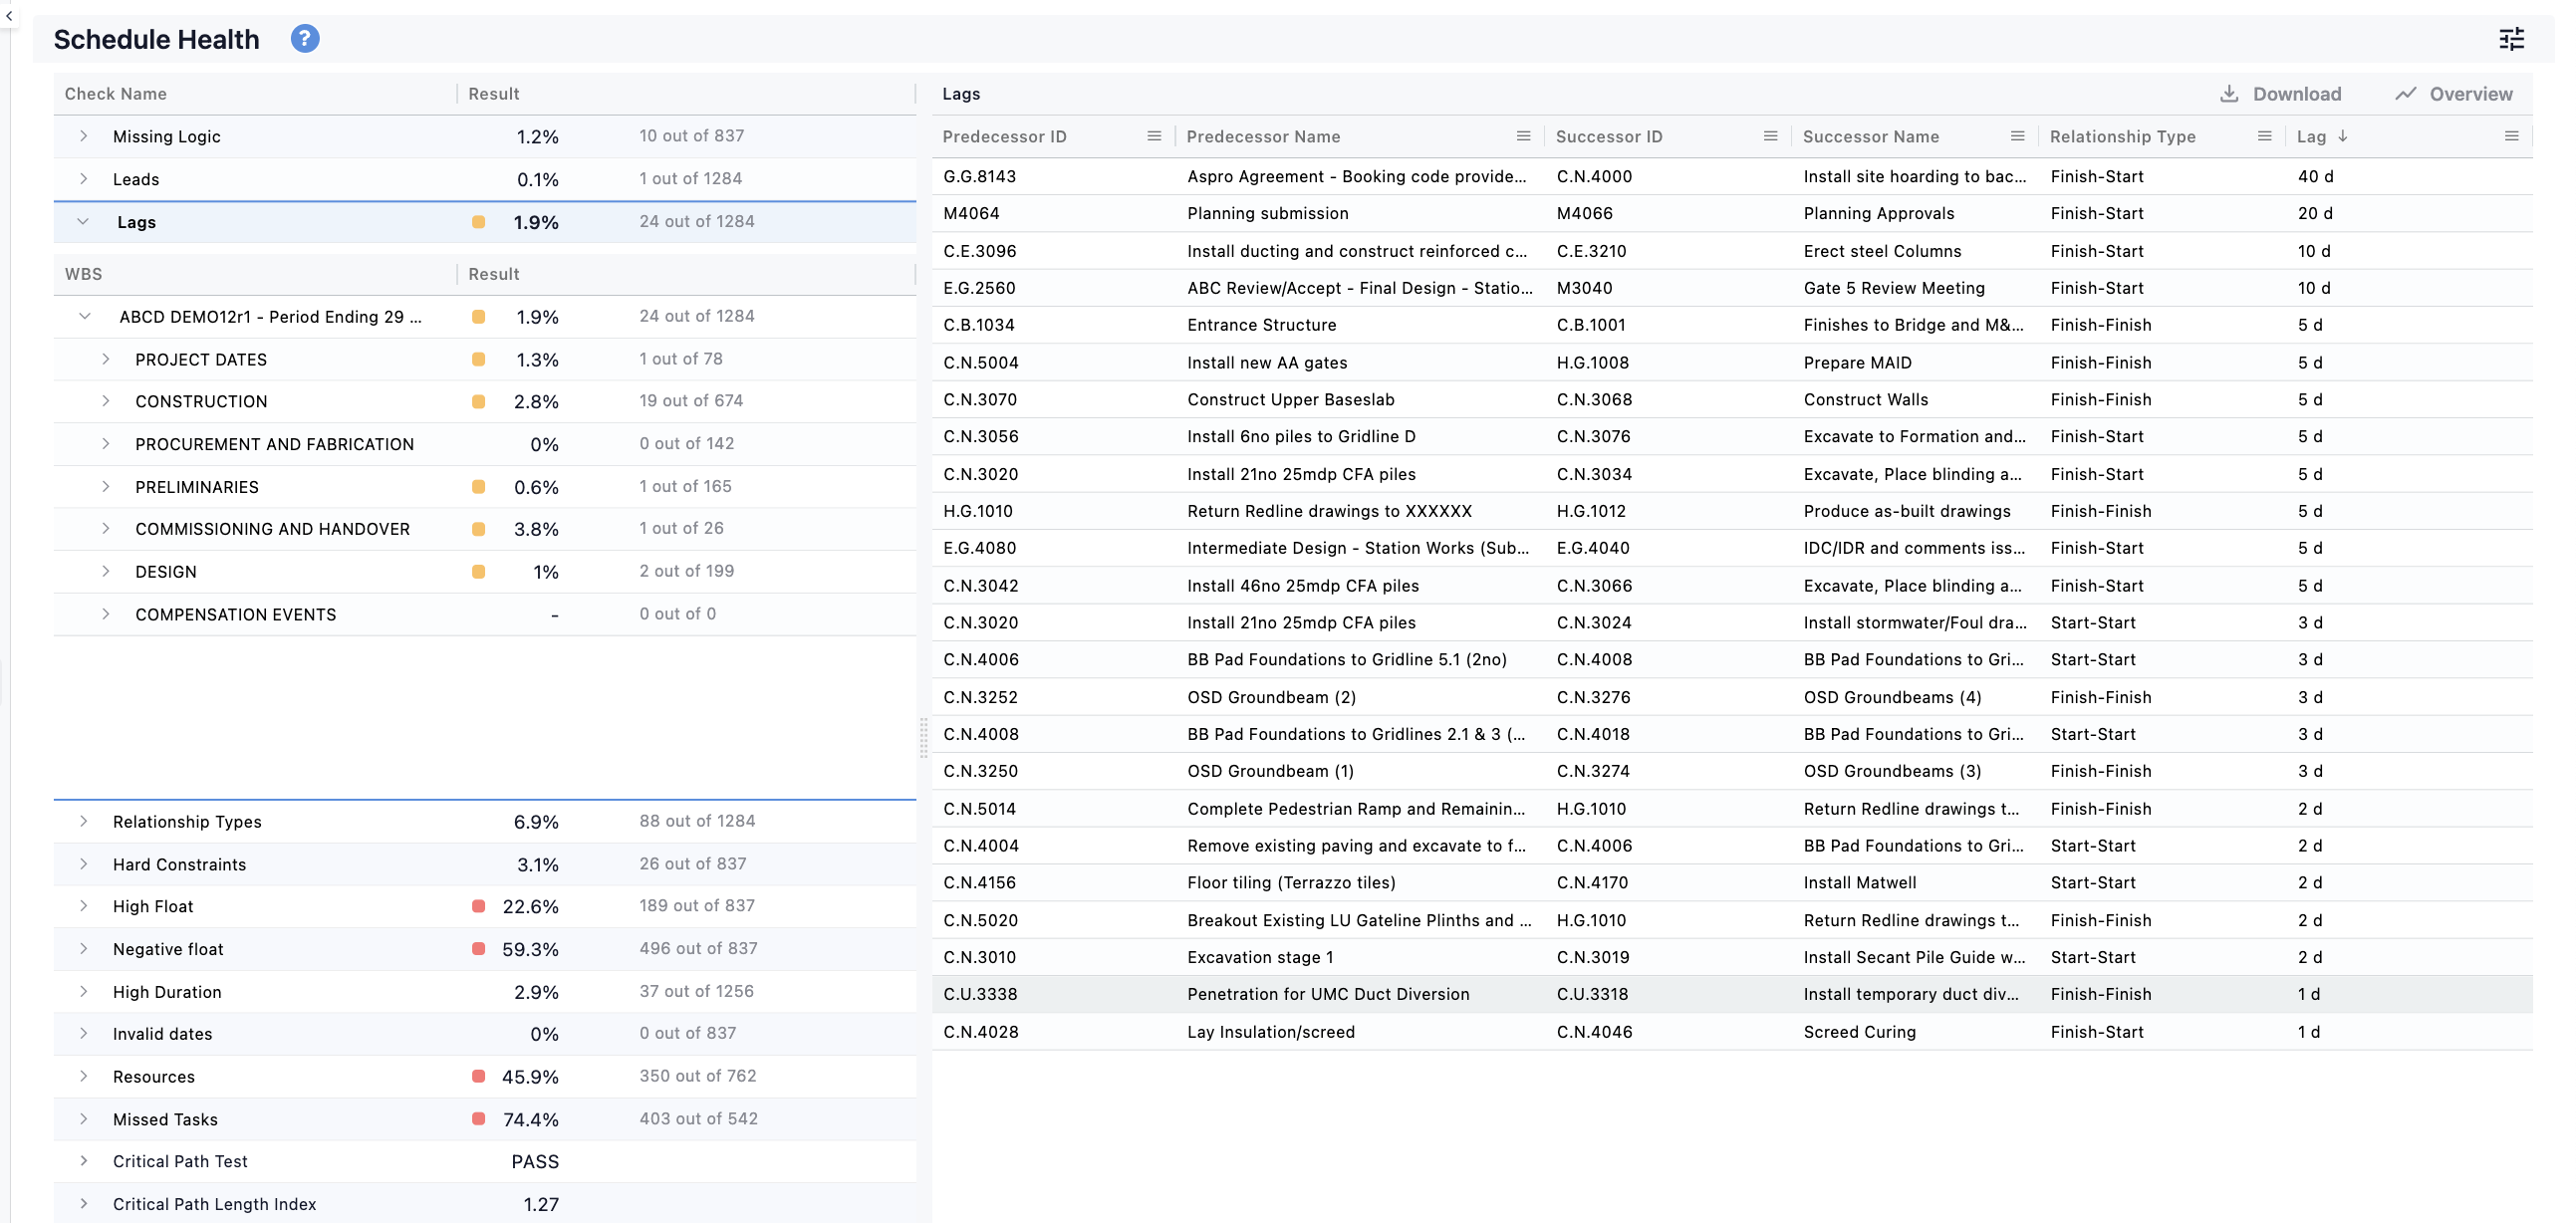Open Lag column menu icon

[x=2511, y=136]
